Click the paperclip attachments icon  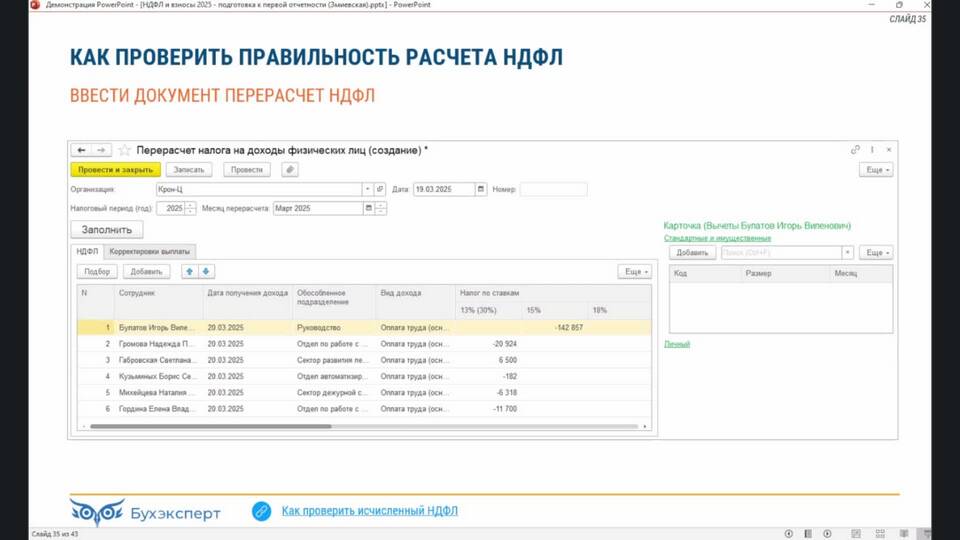coord(289,170)
